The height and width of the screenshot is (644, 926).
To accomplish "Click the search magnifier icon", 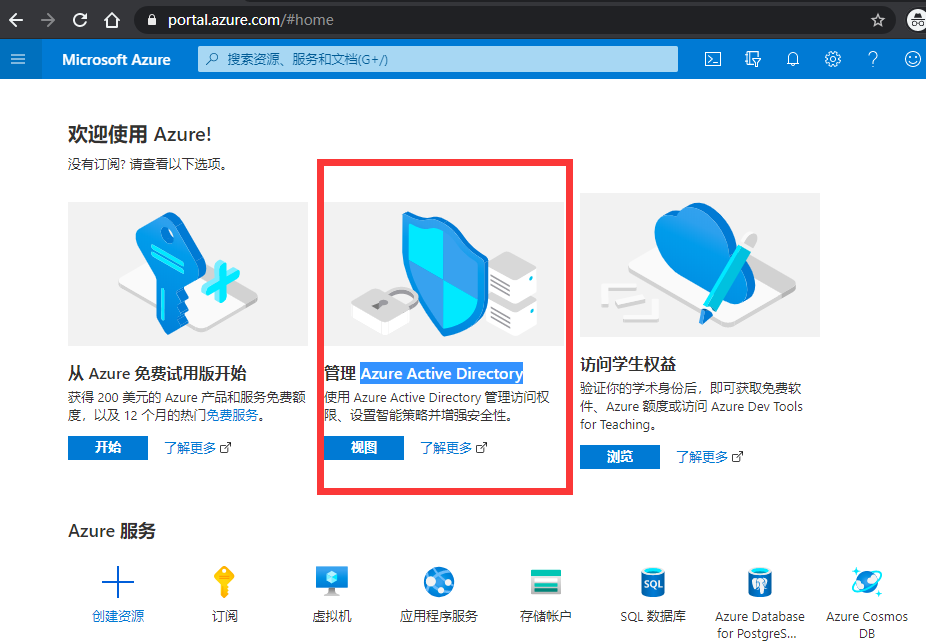I will (212, 59).
